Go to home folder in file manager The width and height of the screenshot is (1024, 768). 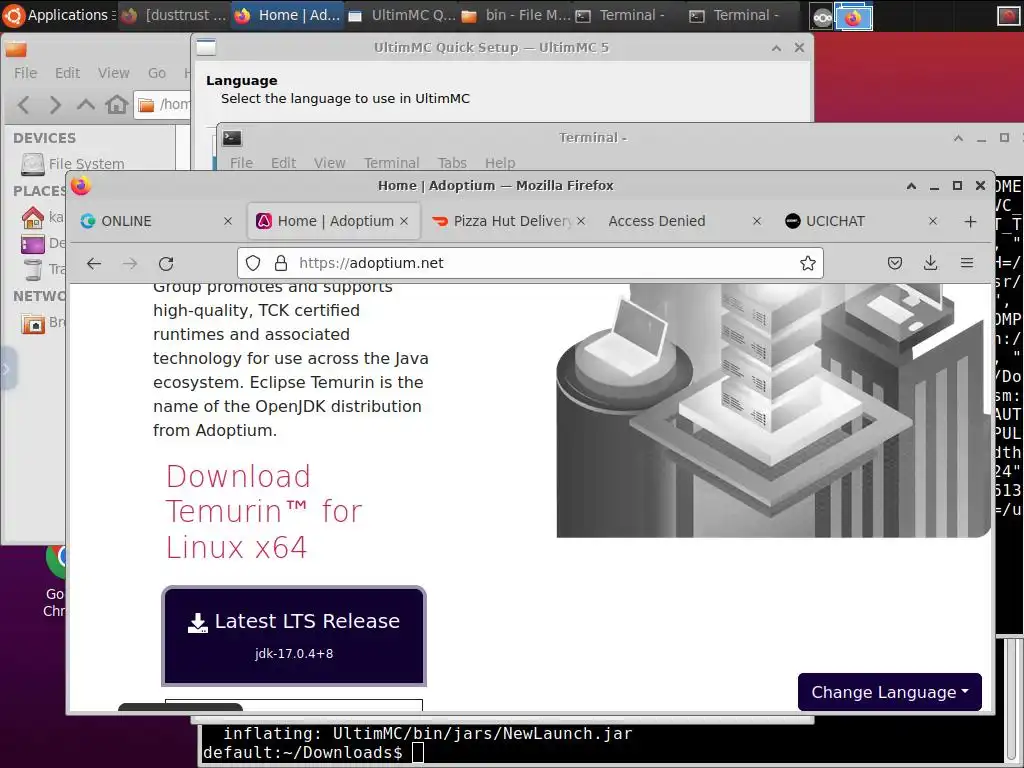117,104
